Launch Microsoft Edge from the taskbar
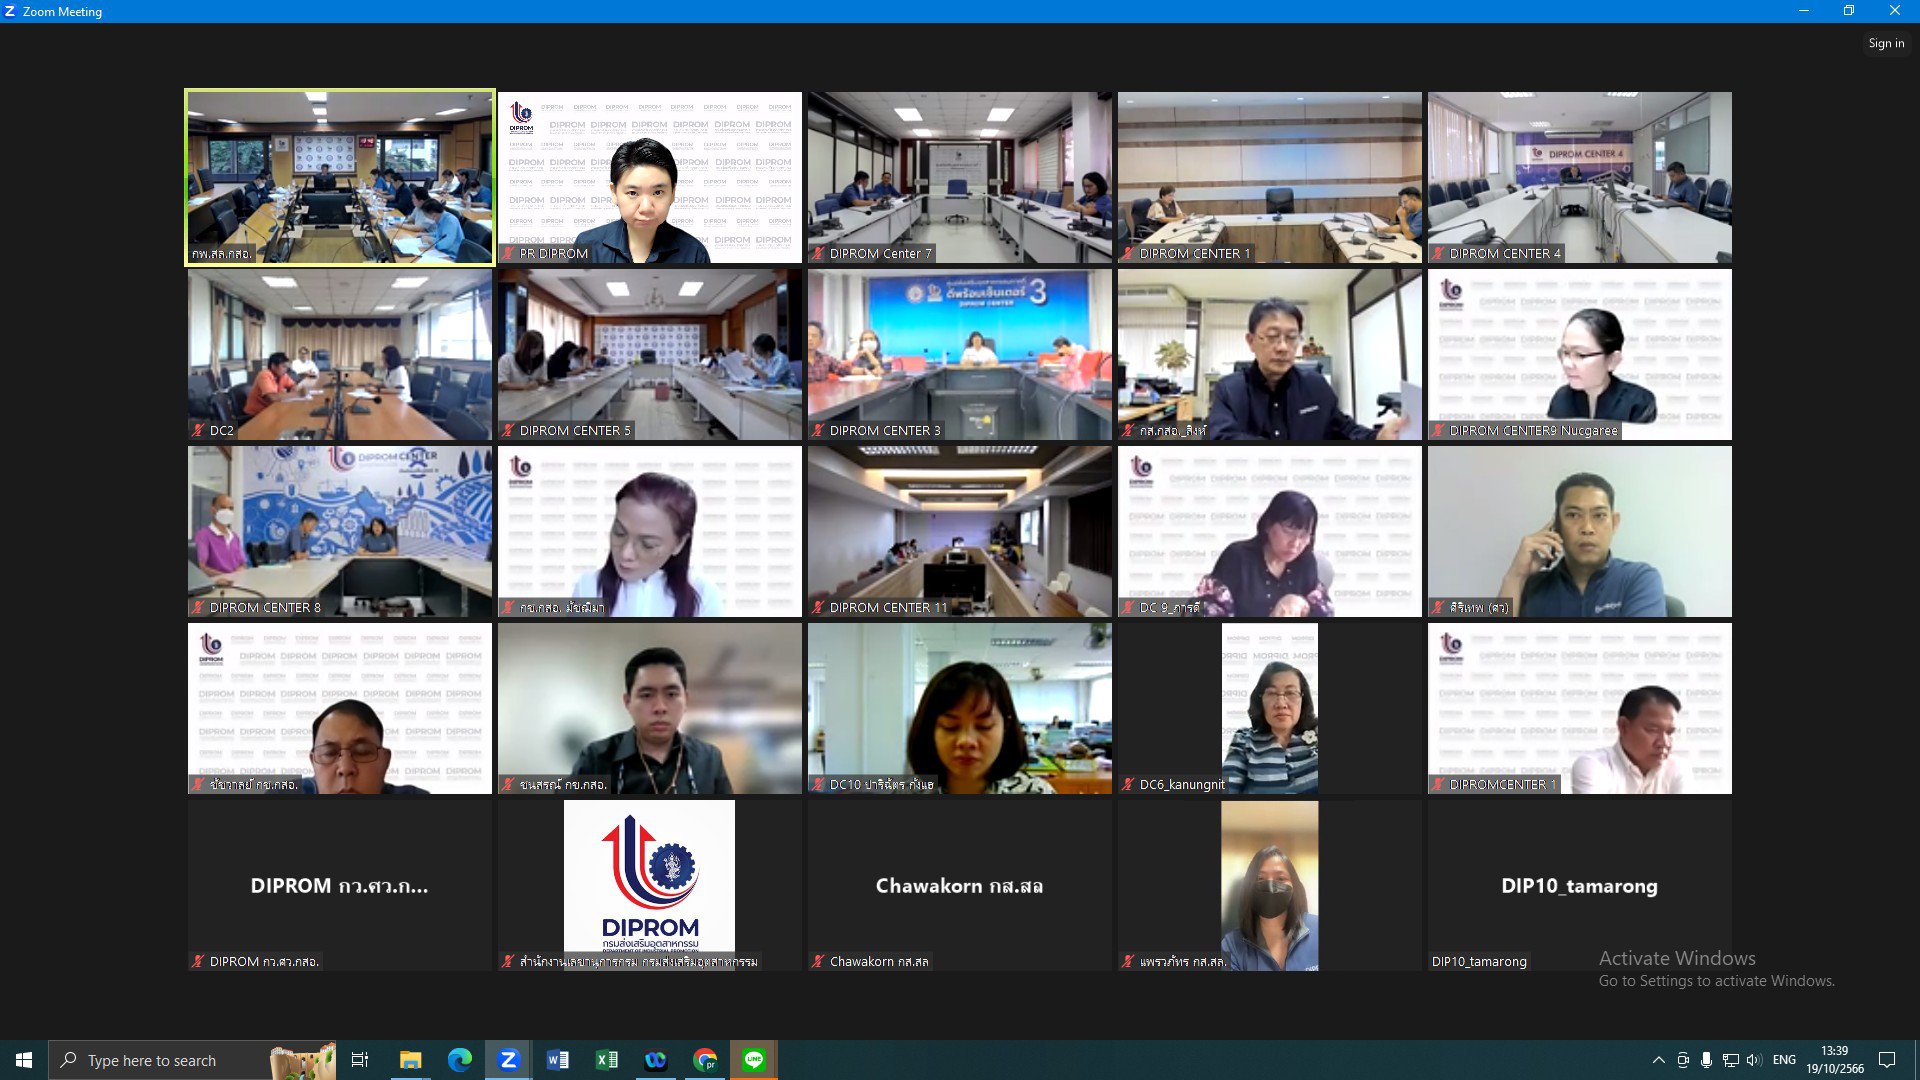The width and height of the screenshot is (1920, 1080). tap(459, 1060)
